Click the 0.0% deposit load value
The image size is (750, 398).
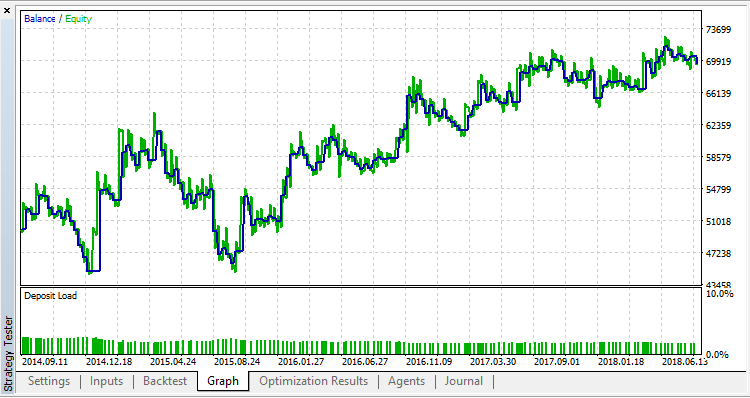tap(717, 354)
